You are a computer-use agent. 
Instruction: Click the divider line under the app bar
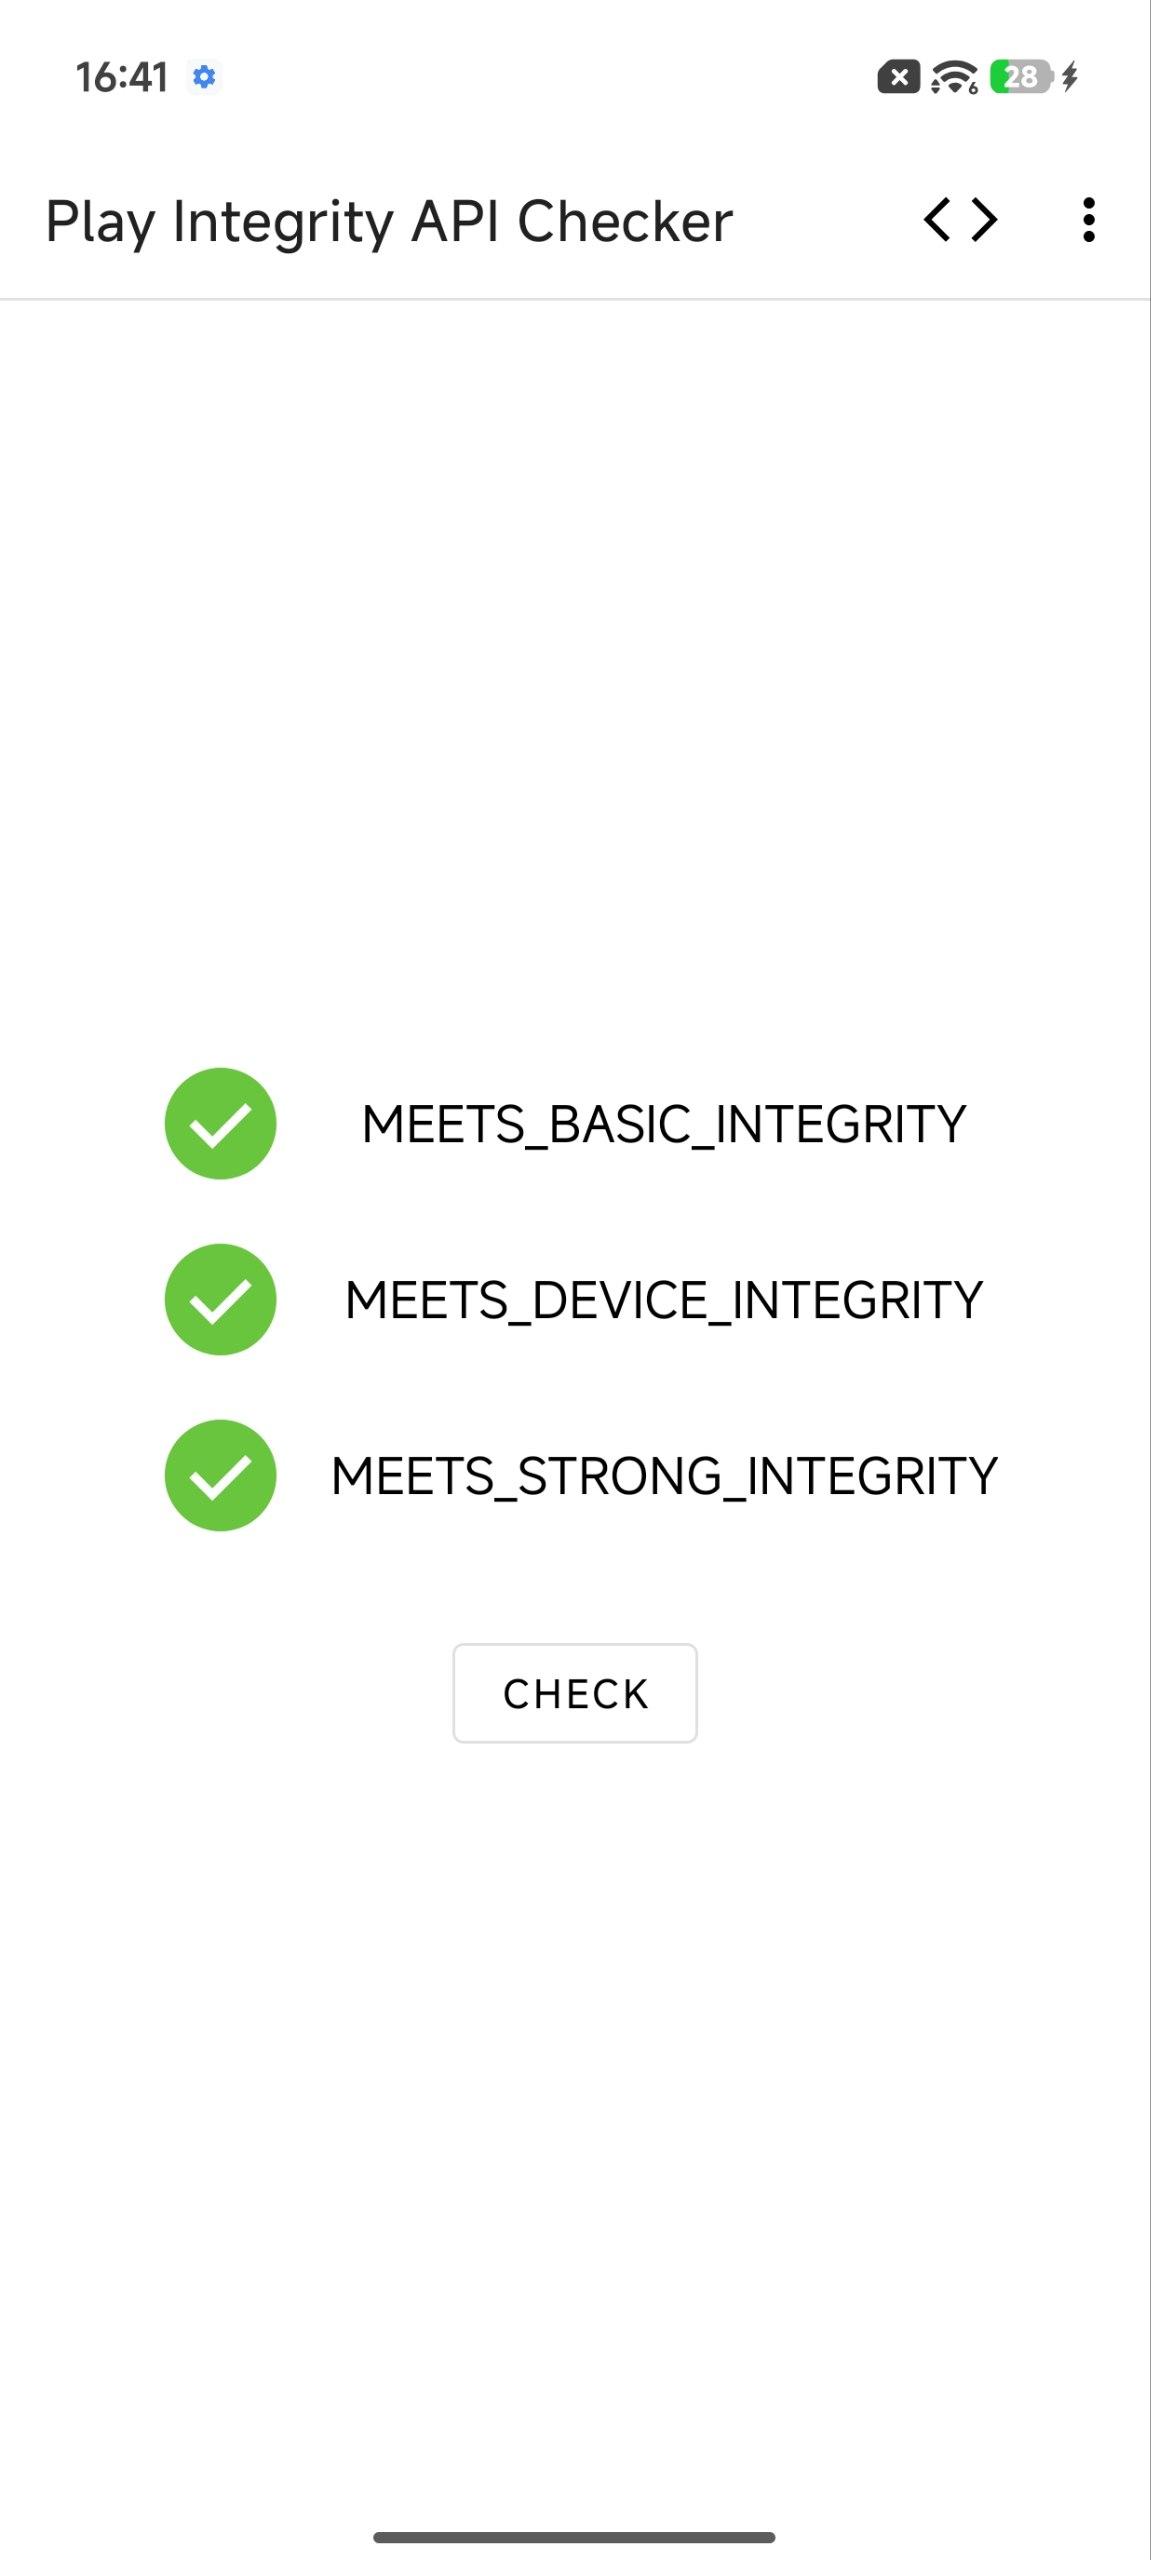(575, 299)
